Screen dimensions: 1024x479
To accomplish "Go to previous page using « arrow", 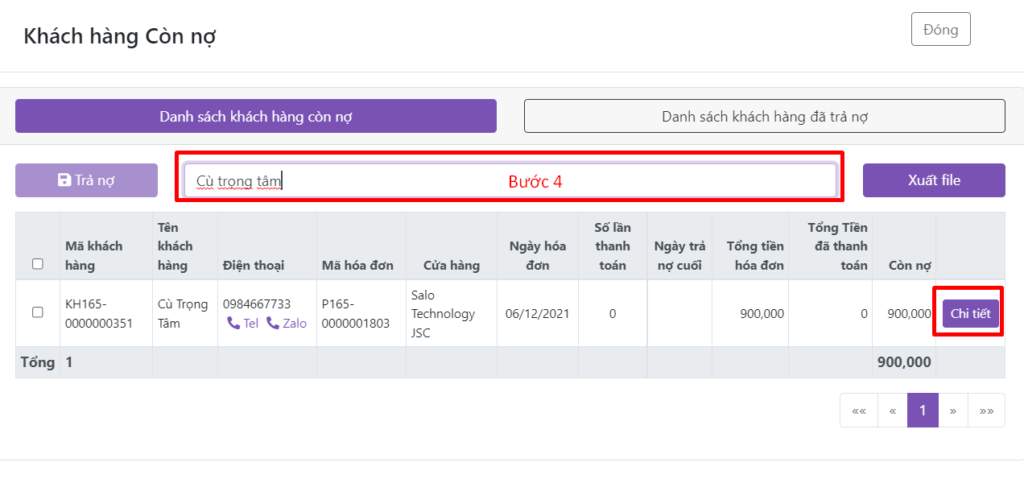I will click(892, 410).
